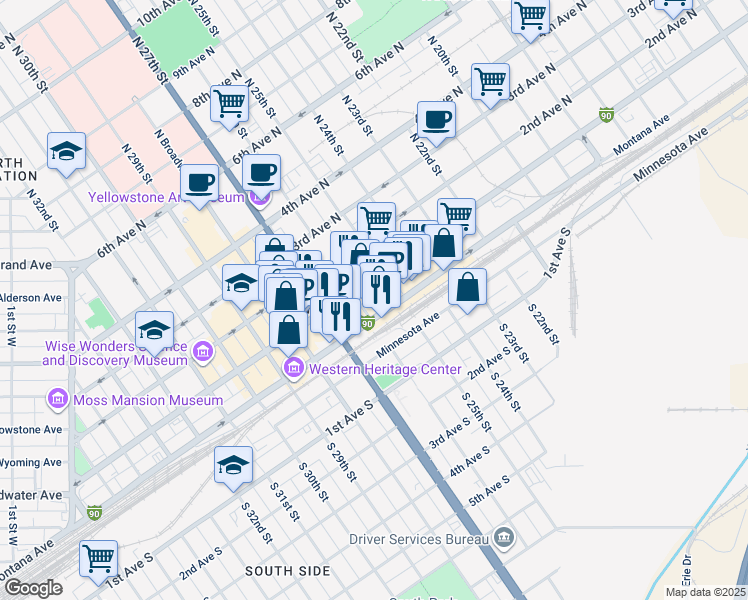Select the Western Heritage Center label
Screen dimensions: 748x600
(x=385, y=370)
